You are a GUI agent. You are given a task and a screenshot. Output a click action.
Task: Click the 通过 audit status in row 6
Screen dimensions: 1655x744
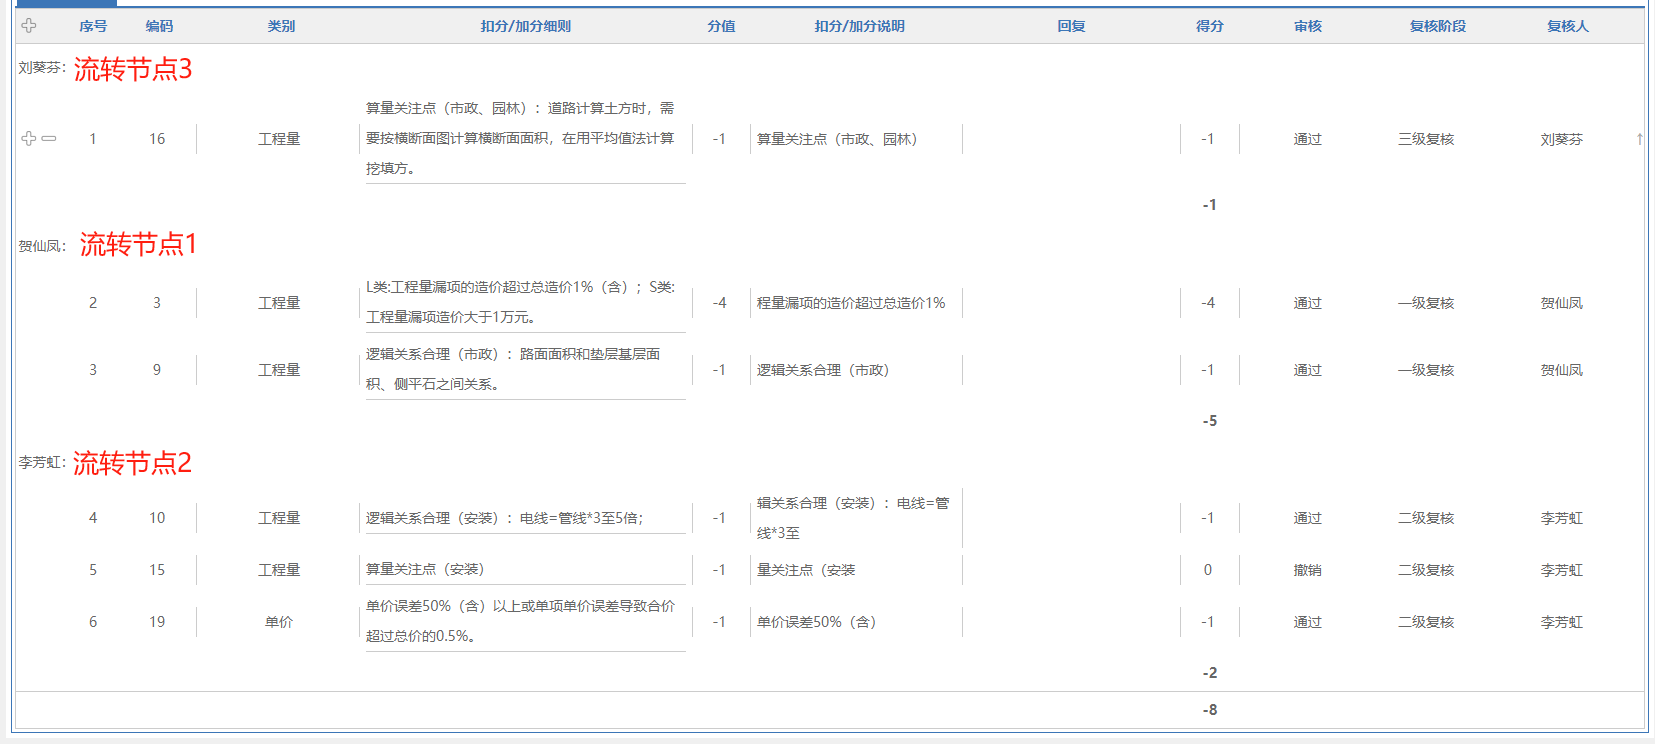point(1308,622)
